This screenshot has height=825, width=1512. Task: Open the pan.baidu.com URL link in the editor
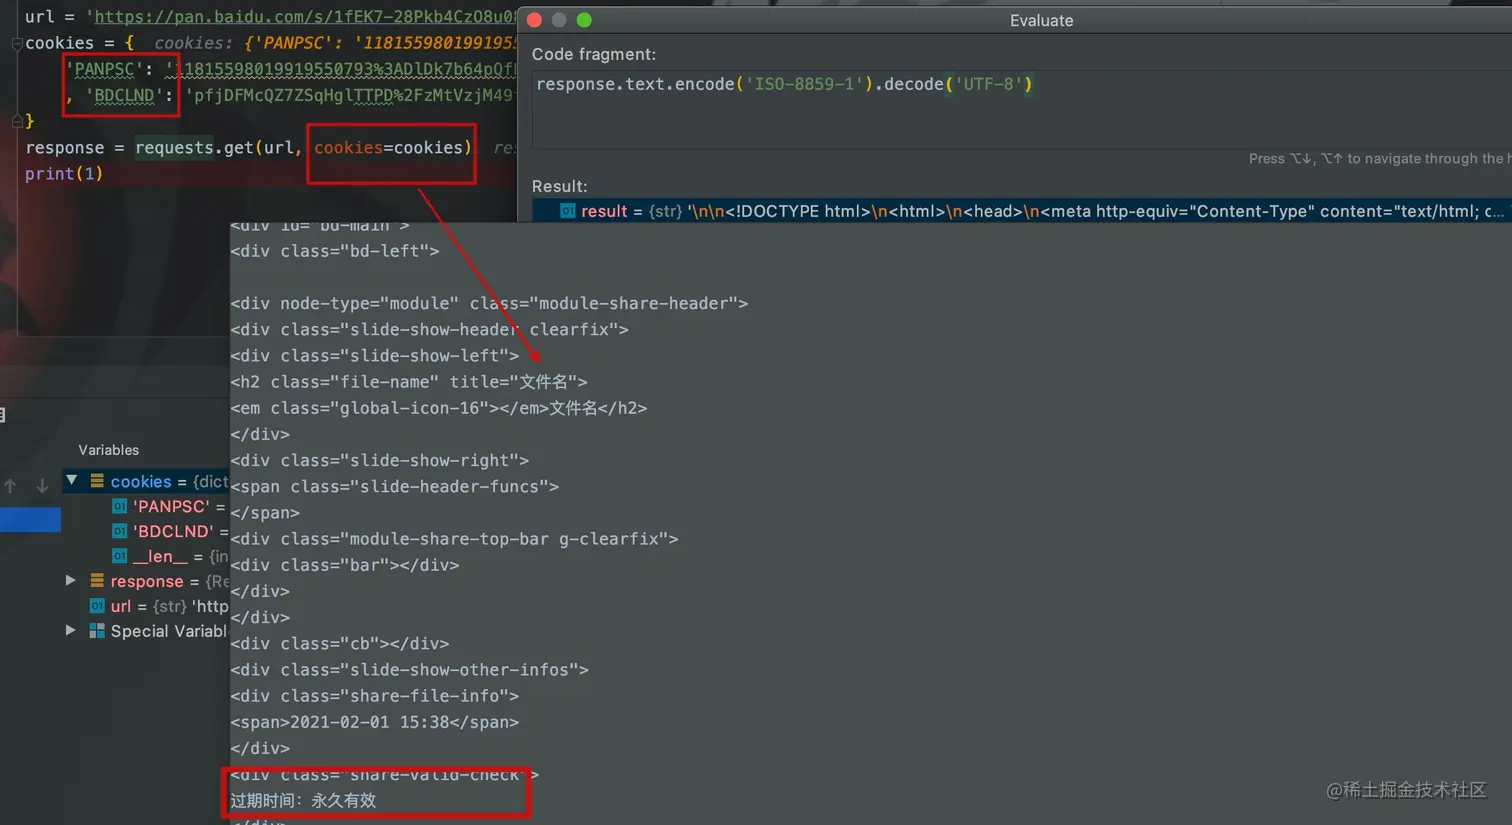click(x=305, y=17)
